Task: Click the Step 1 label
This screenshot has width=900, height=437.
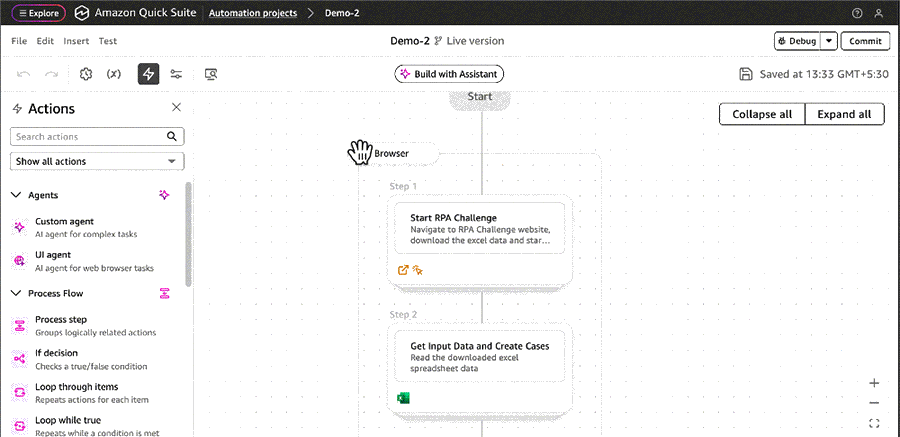Action: coord(403,186)
